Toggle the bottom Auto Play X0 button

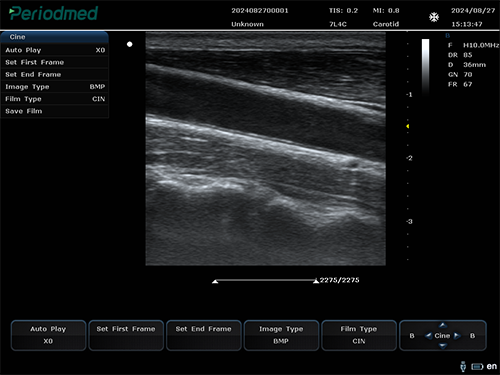click(48, 335)
